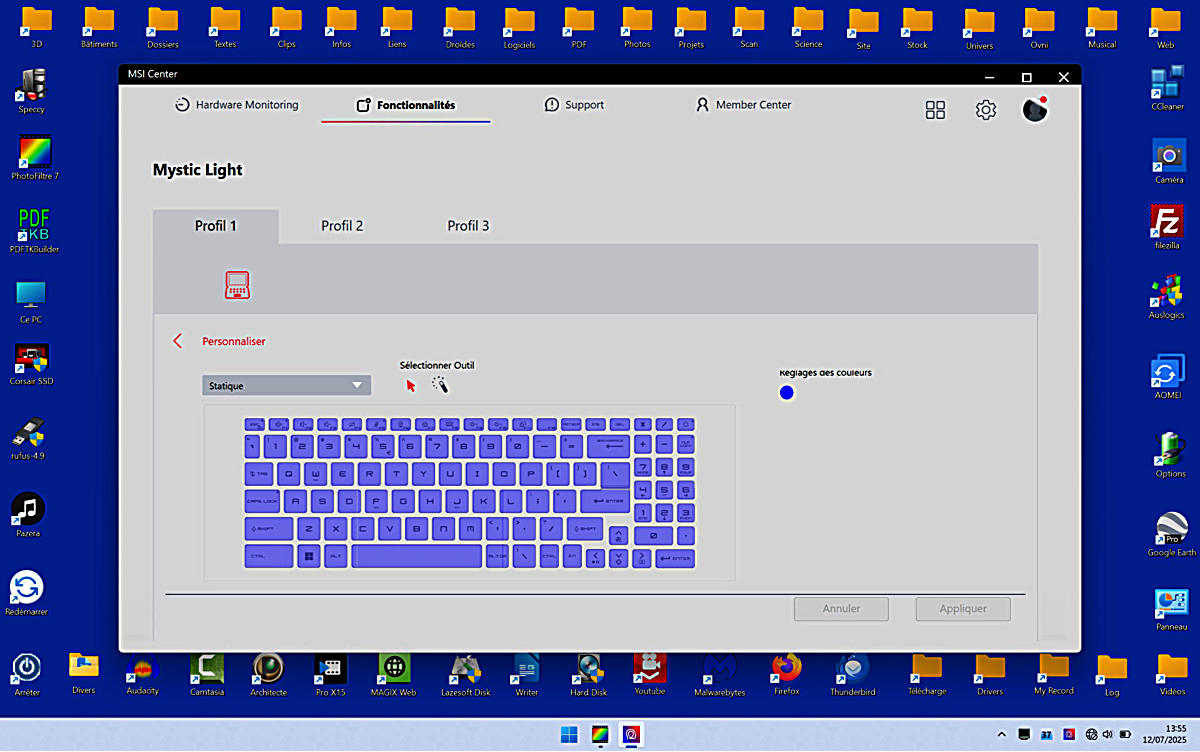
Task: Click the Appliquer button
Action: pyautogui.click(x=962, y=608)
